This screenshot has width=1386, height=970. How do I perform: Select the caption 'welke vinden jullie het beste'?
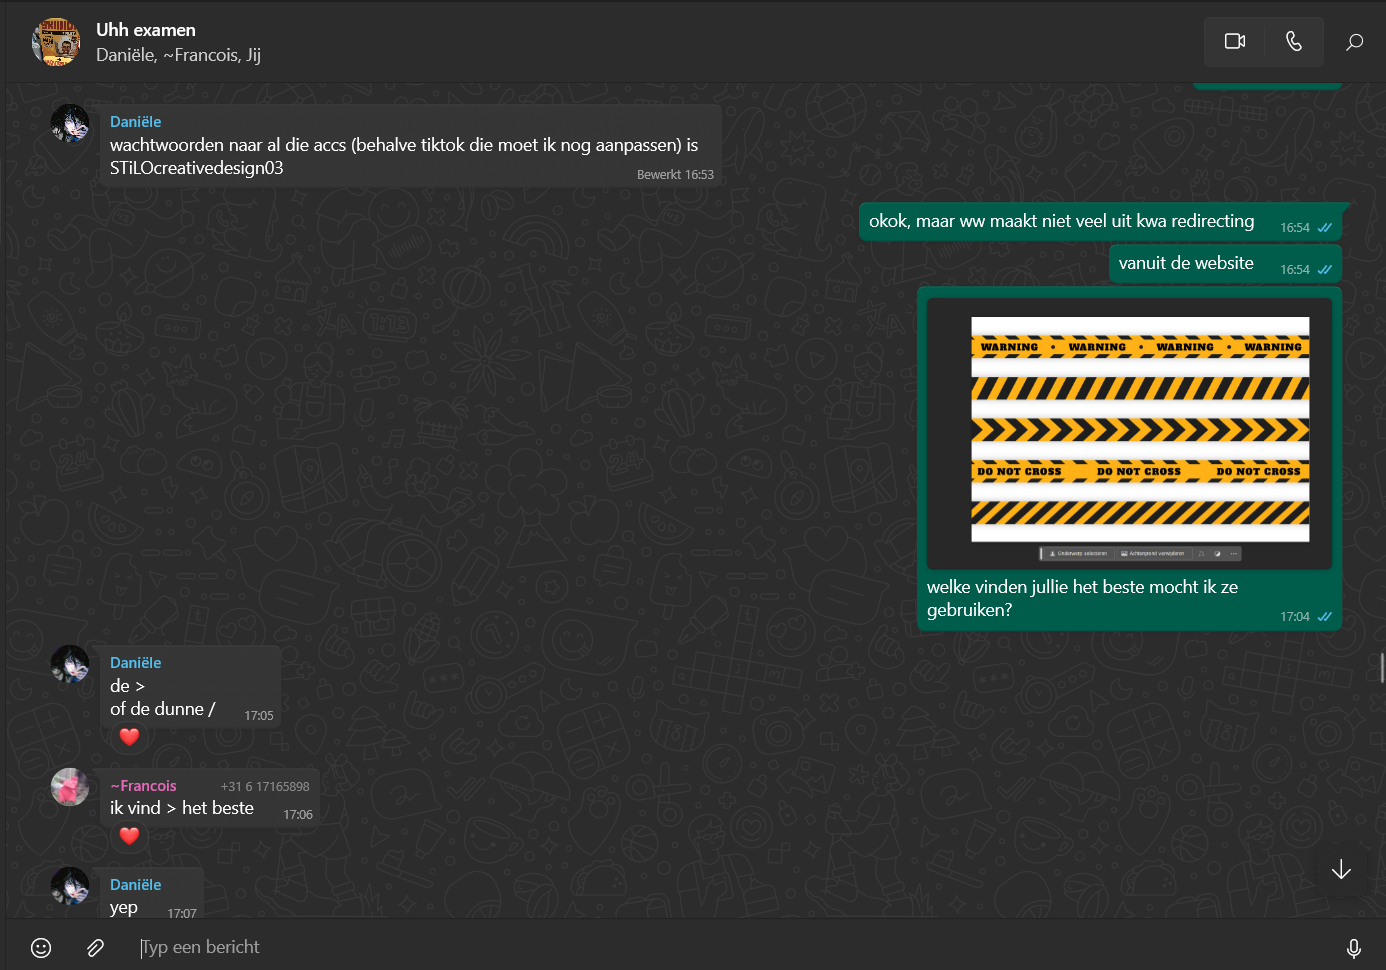point(1082,598)
